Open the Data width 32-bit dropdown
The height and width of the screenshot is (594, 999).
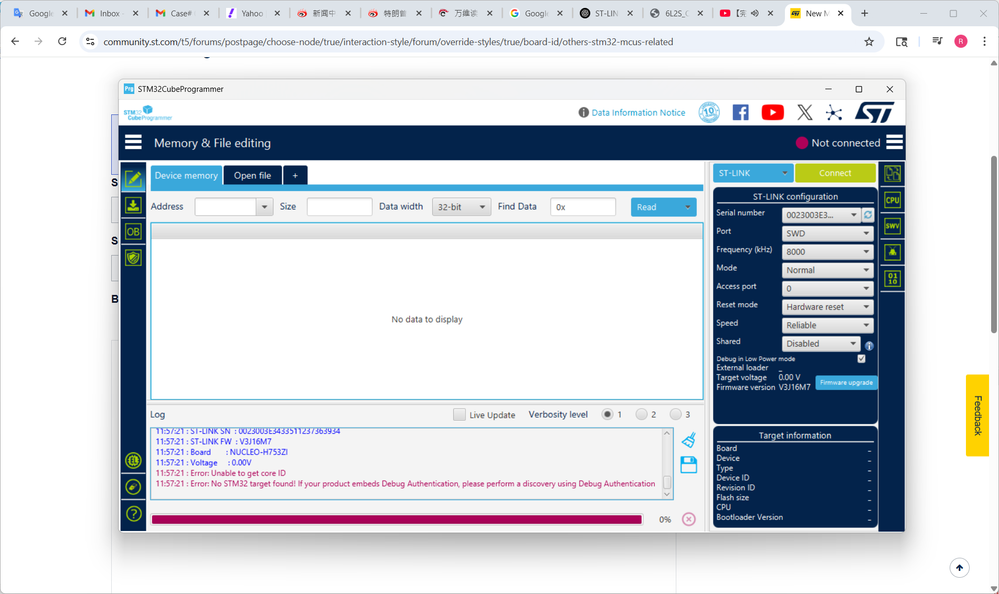pos(461,207)
